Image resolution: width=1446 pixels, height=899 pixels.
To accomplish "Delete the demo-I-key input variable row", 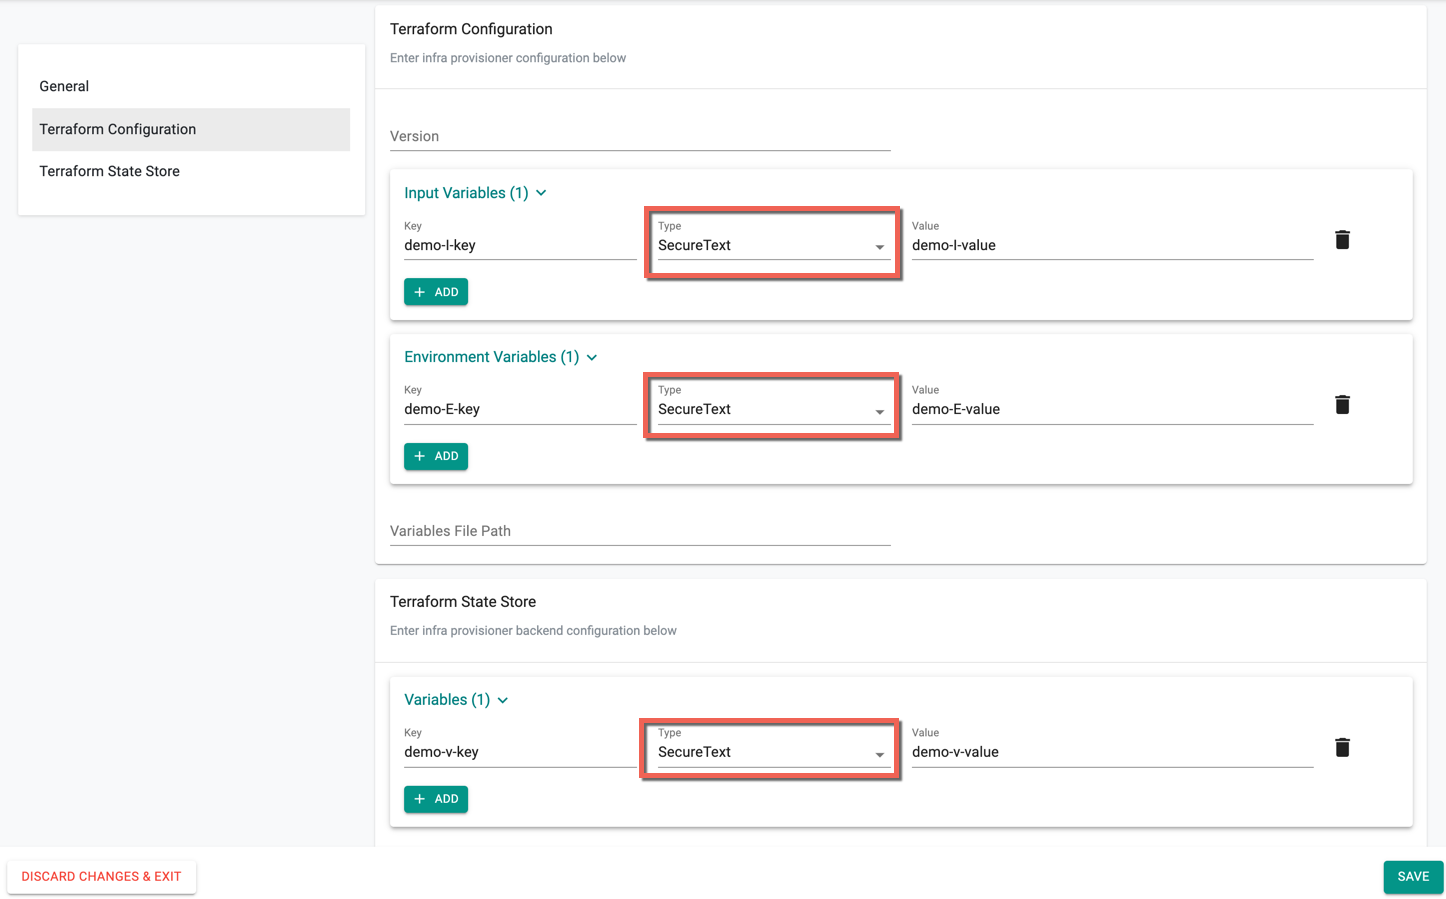I will point(1342,240).
